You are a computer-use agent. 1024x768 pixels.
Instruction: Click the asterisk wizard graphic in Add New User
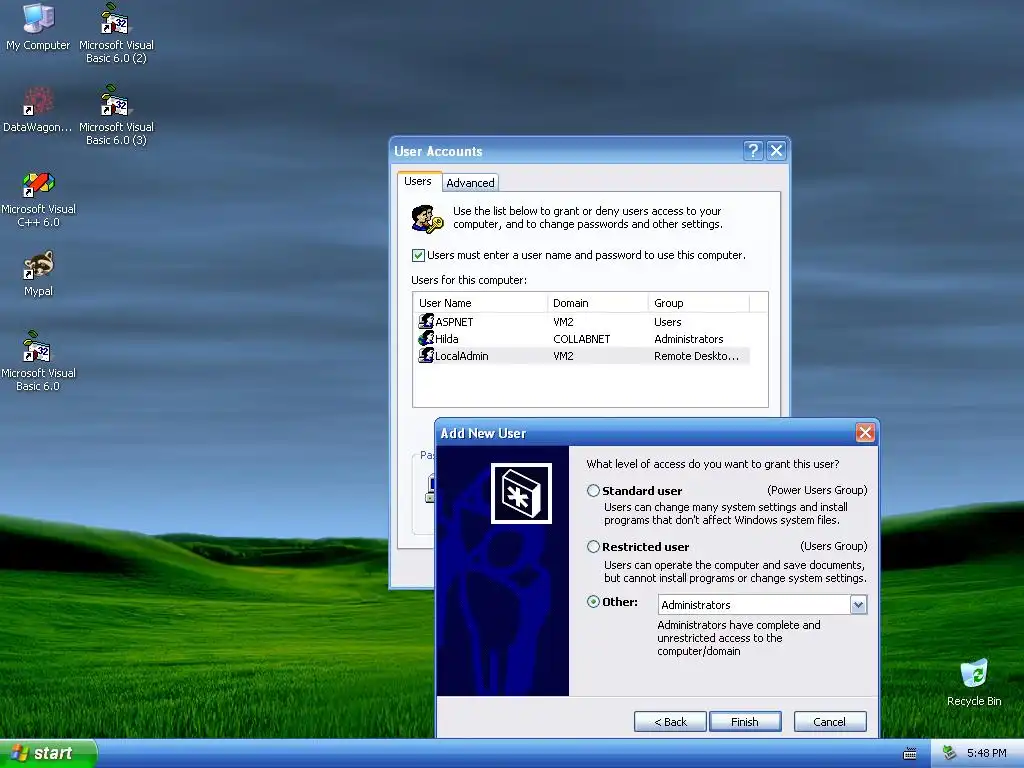(x=521, y=494)
